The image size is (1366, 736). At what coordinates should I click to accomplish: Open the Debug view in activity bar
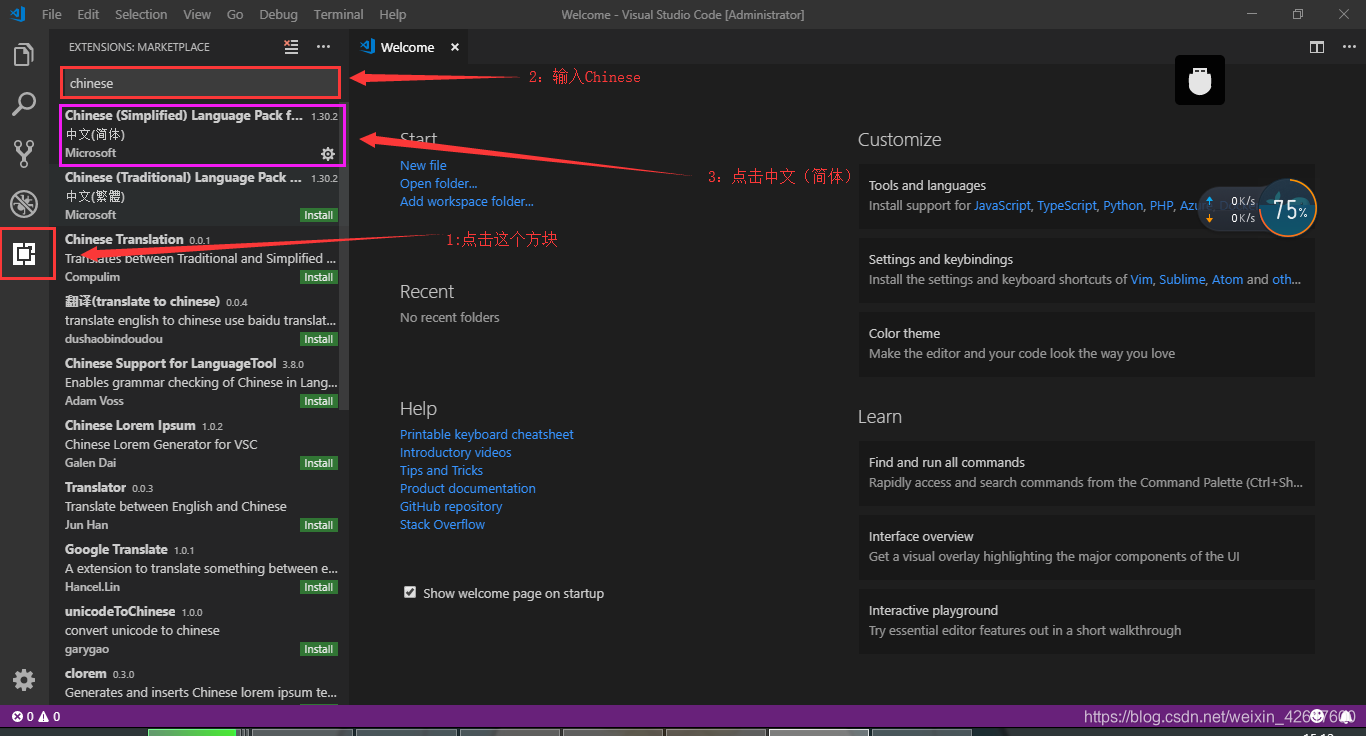tap(24, 203)
